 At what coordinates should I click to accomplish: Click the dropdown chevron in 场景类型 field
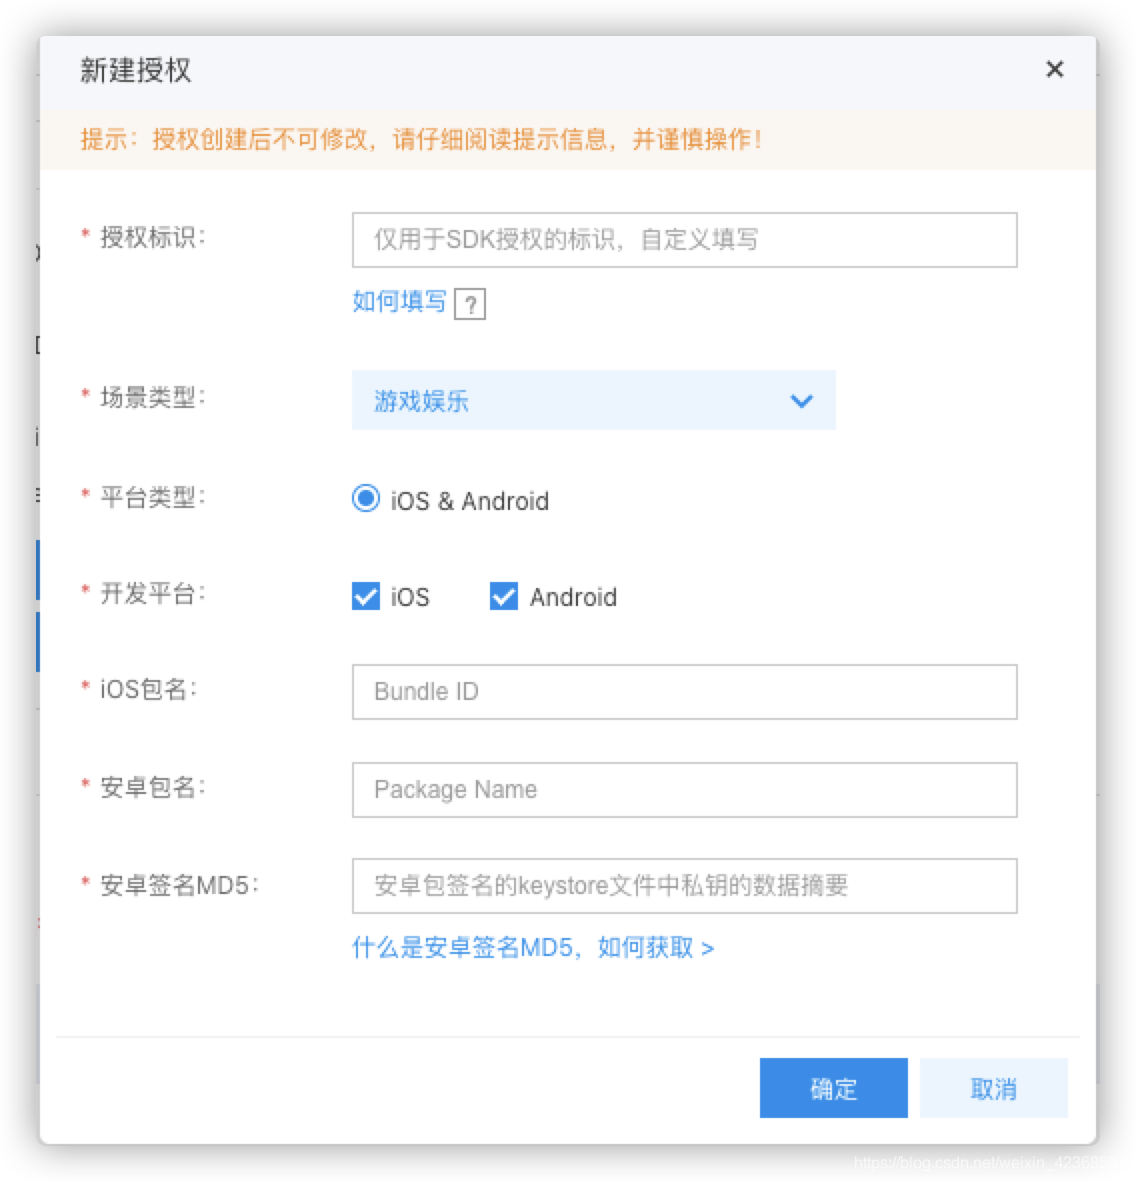[800, 400]
